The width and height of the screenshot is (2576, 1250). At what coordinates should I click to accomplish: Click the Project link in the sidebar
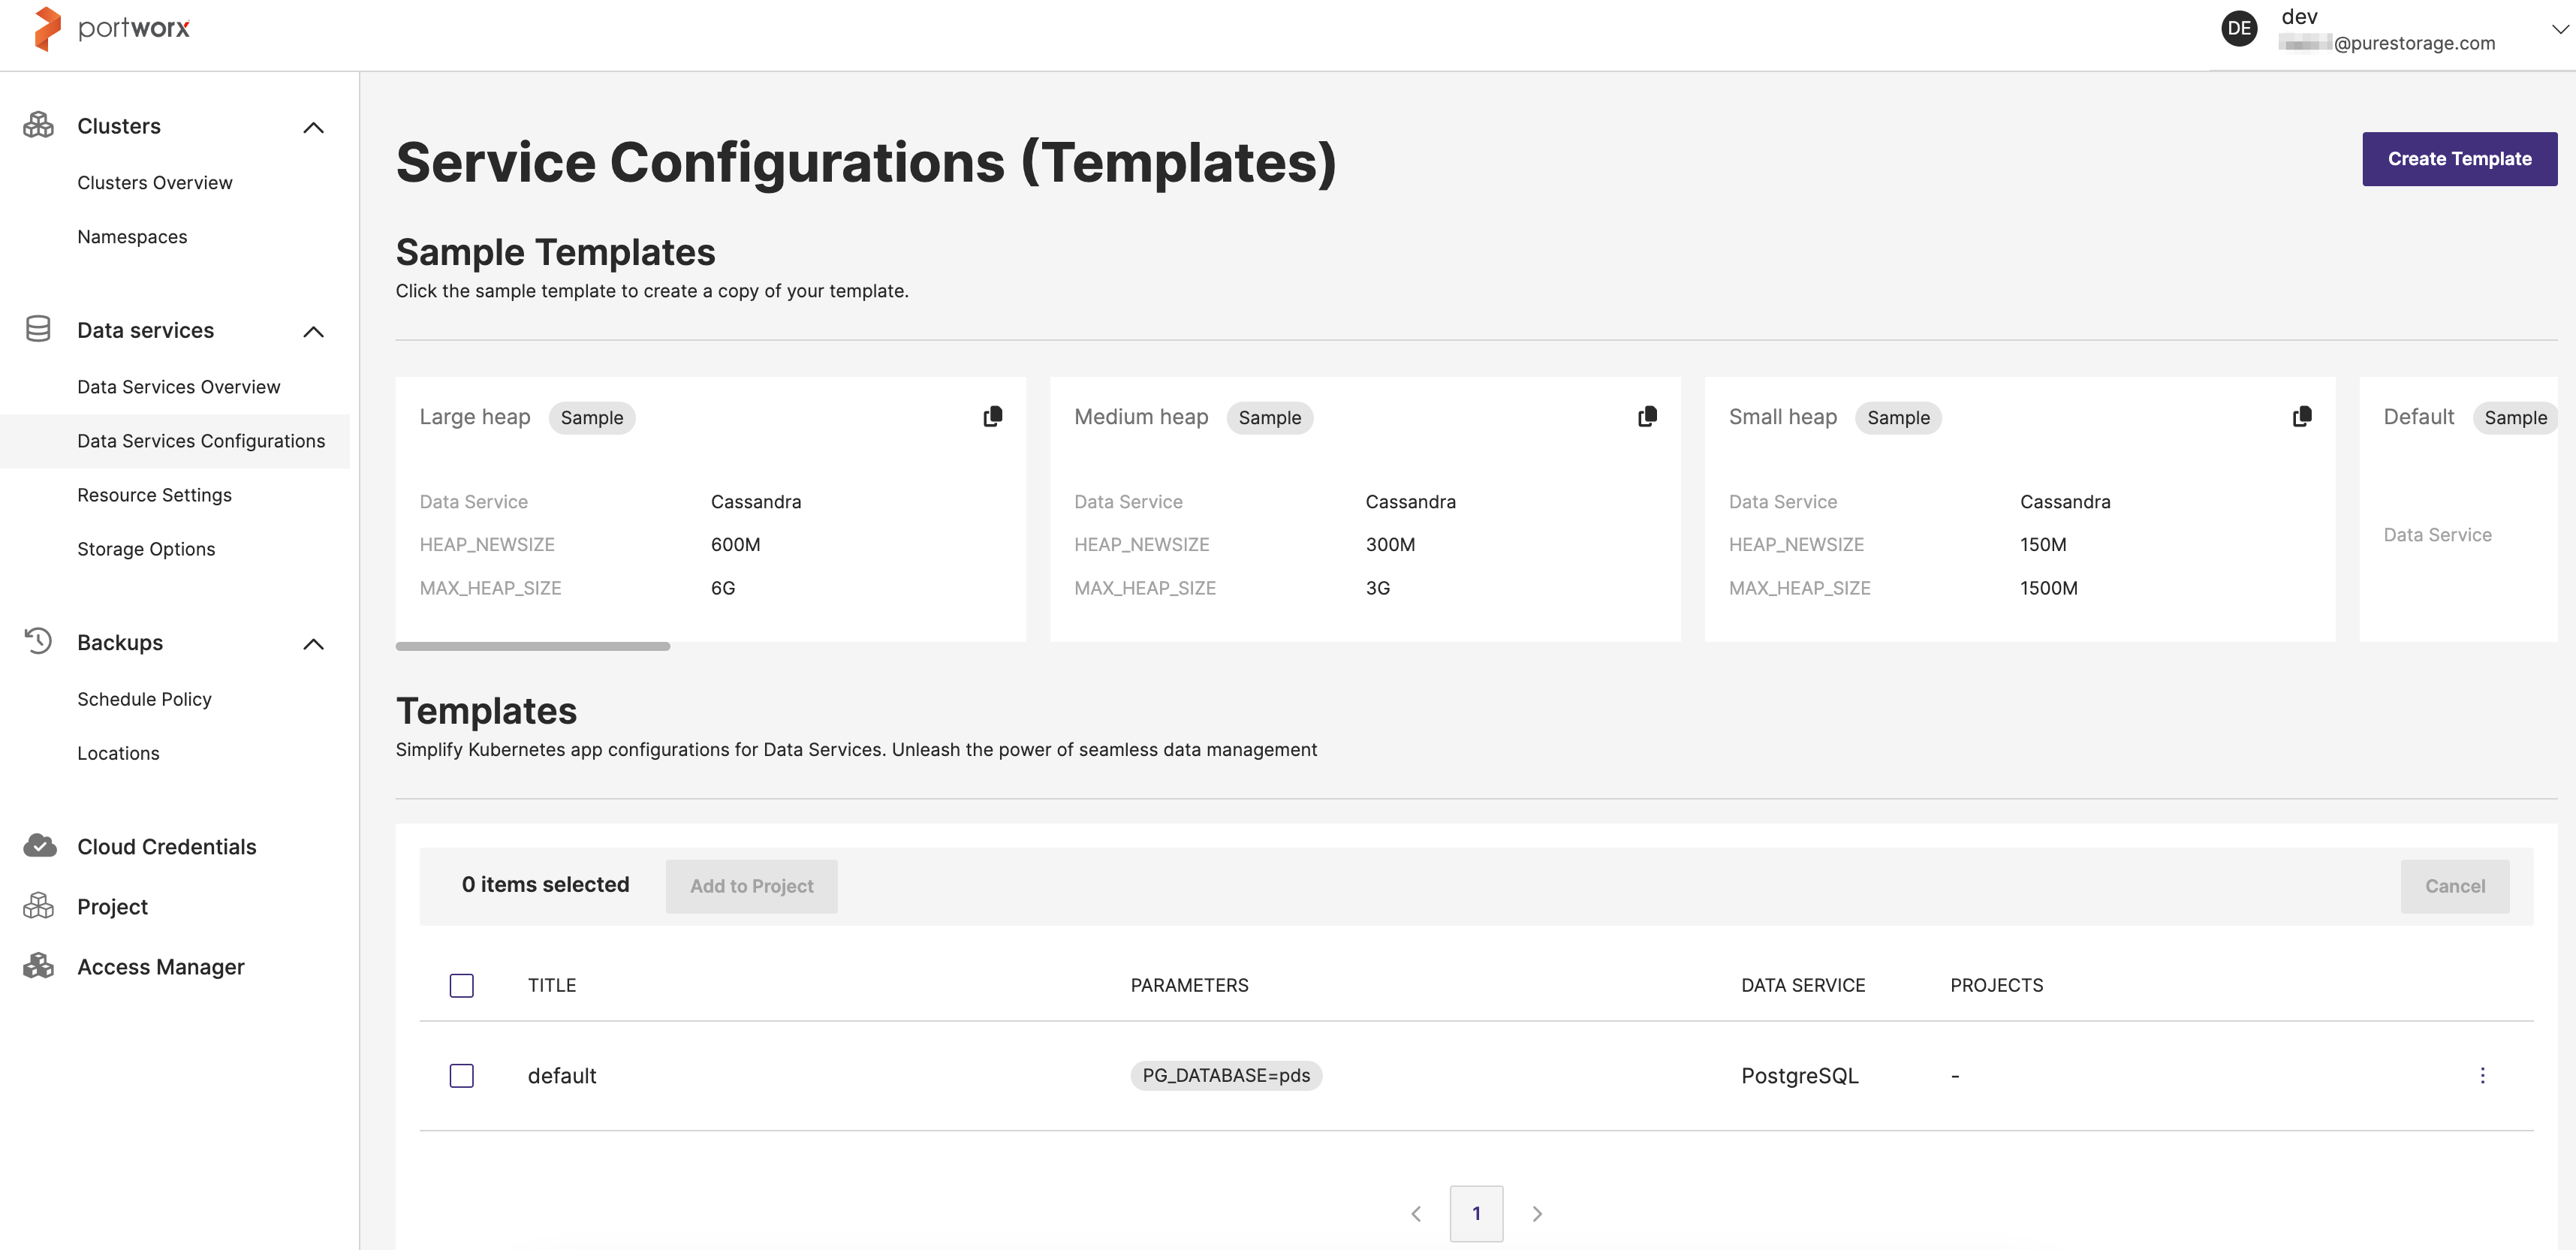point(112,906)
